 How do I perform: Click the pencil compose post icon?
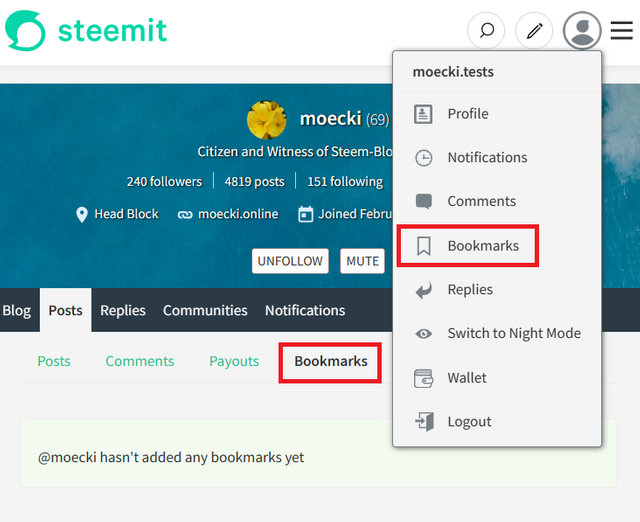point(534,31)
